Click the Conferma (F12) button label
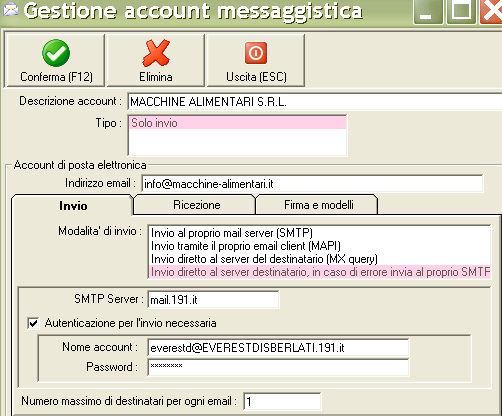Screen dimensions: 502x416 coord(56,77)
